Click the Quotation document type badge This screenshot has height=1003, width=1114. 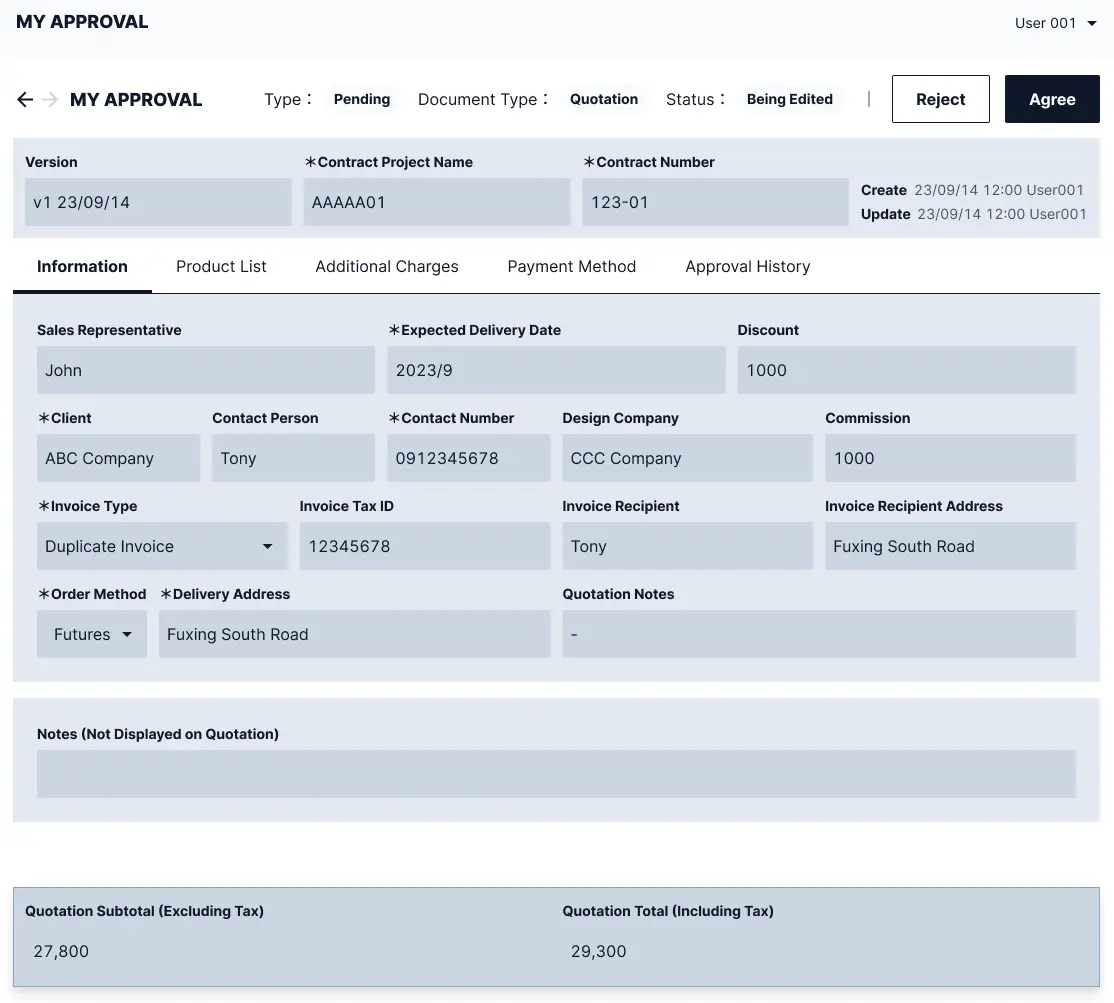tap(604, 99)
